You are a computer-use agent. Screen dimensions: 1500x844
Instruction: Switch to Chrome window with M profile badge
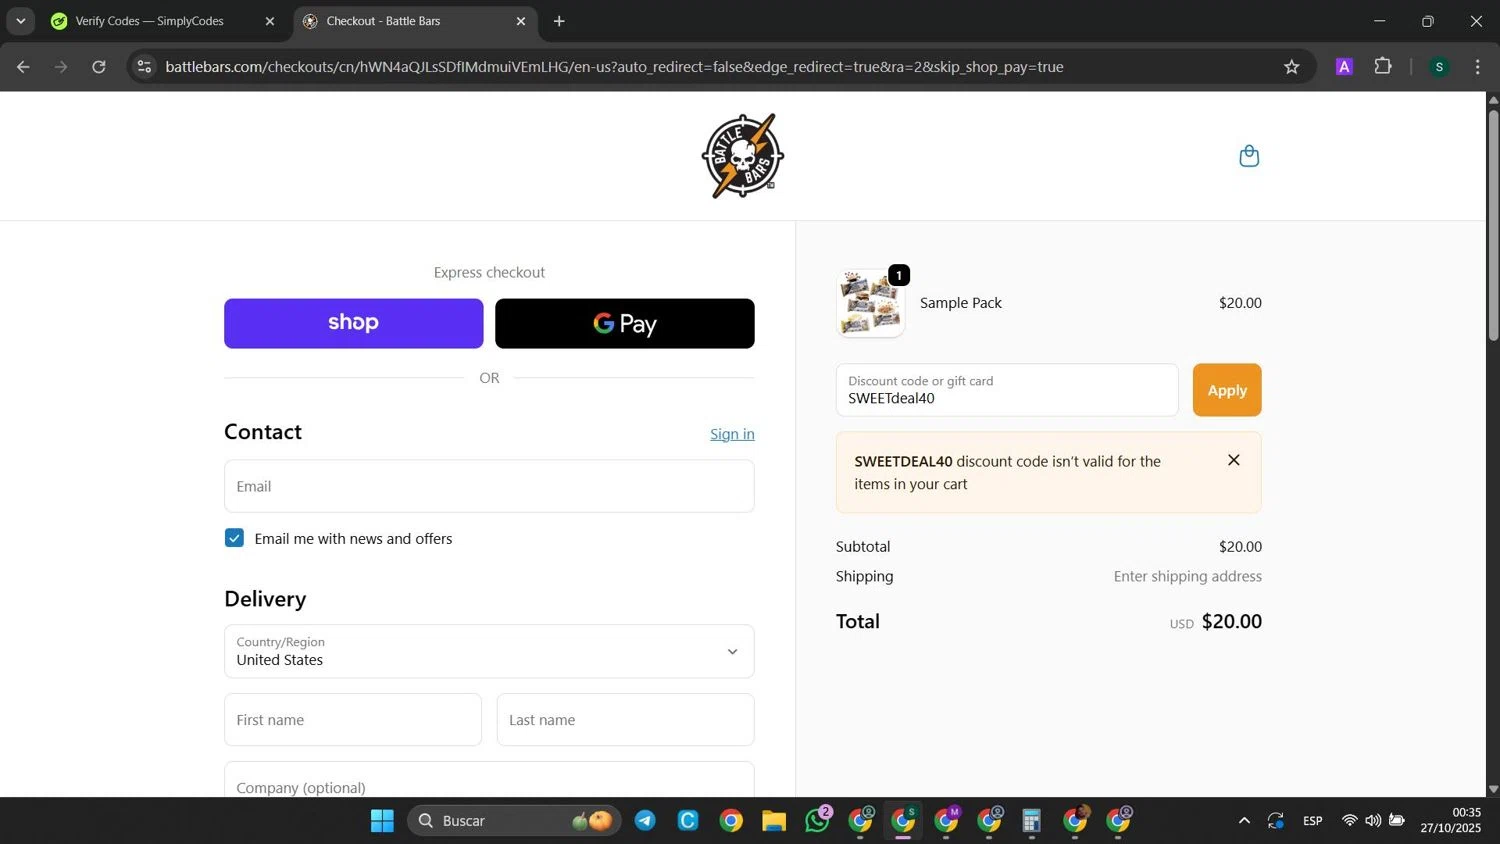pyautogui.click(x=947, y=821)
